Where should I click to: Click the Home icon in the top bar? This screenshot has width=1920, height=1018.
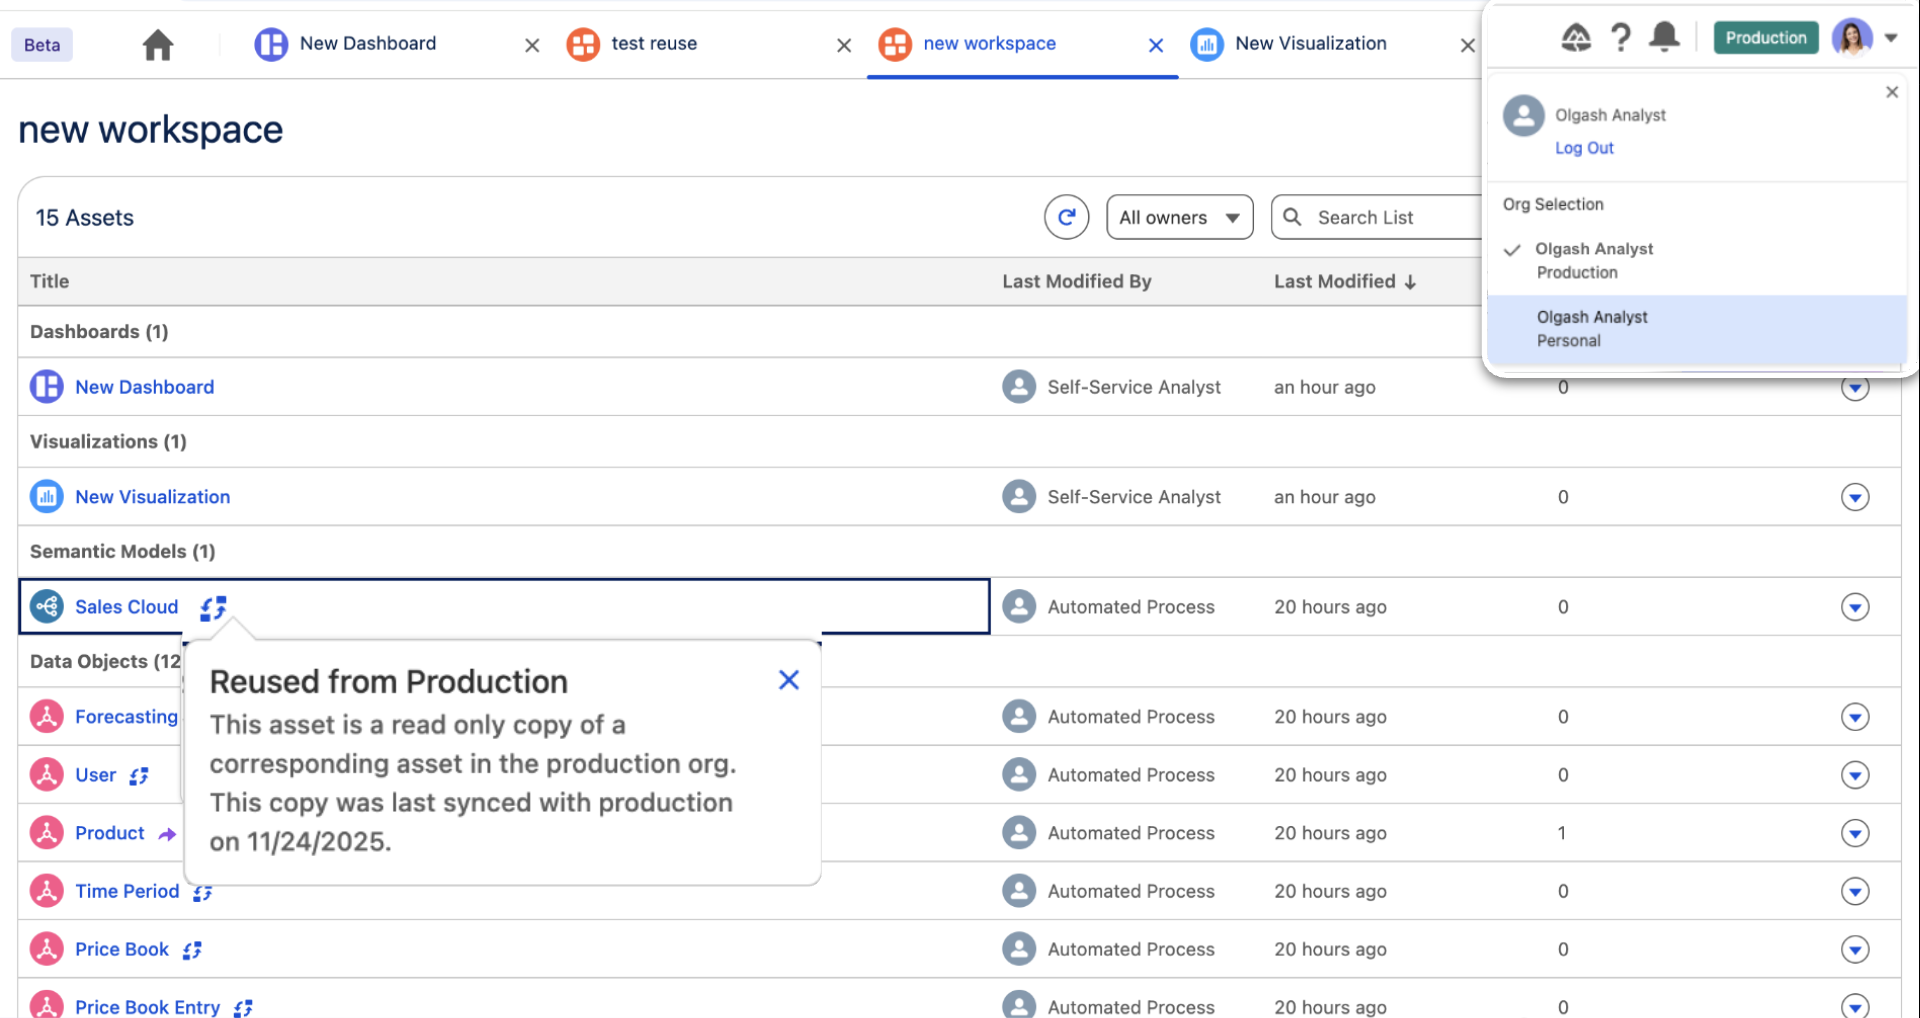point(157,44)
